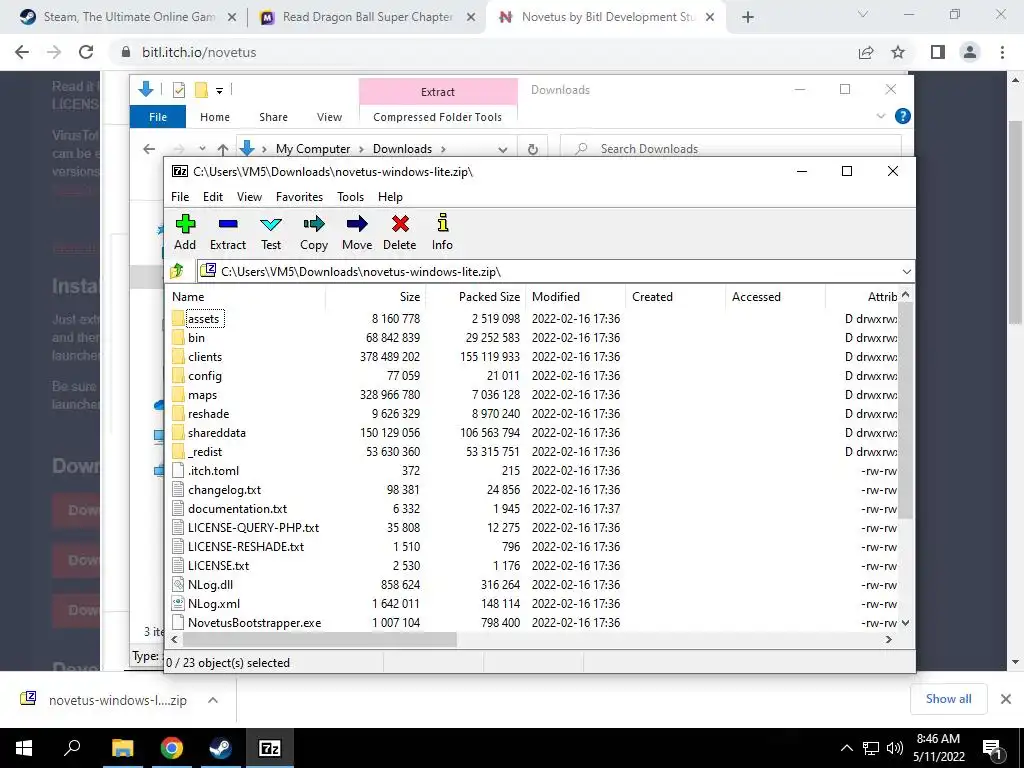Open the Chrome three-dot menu
This screenshot has height=768, width=1024.
[x=1002, y=52]
